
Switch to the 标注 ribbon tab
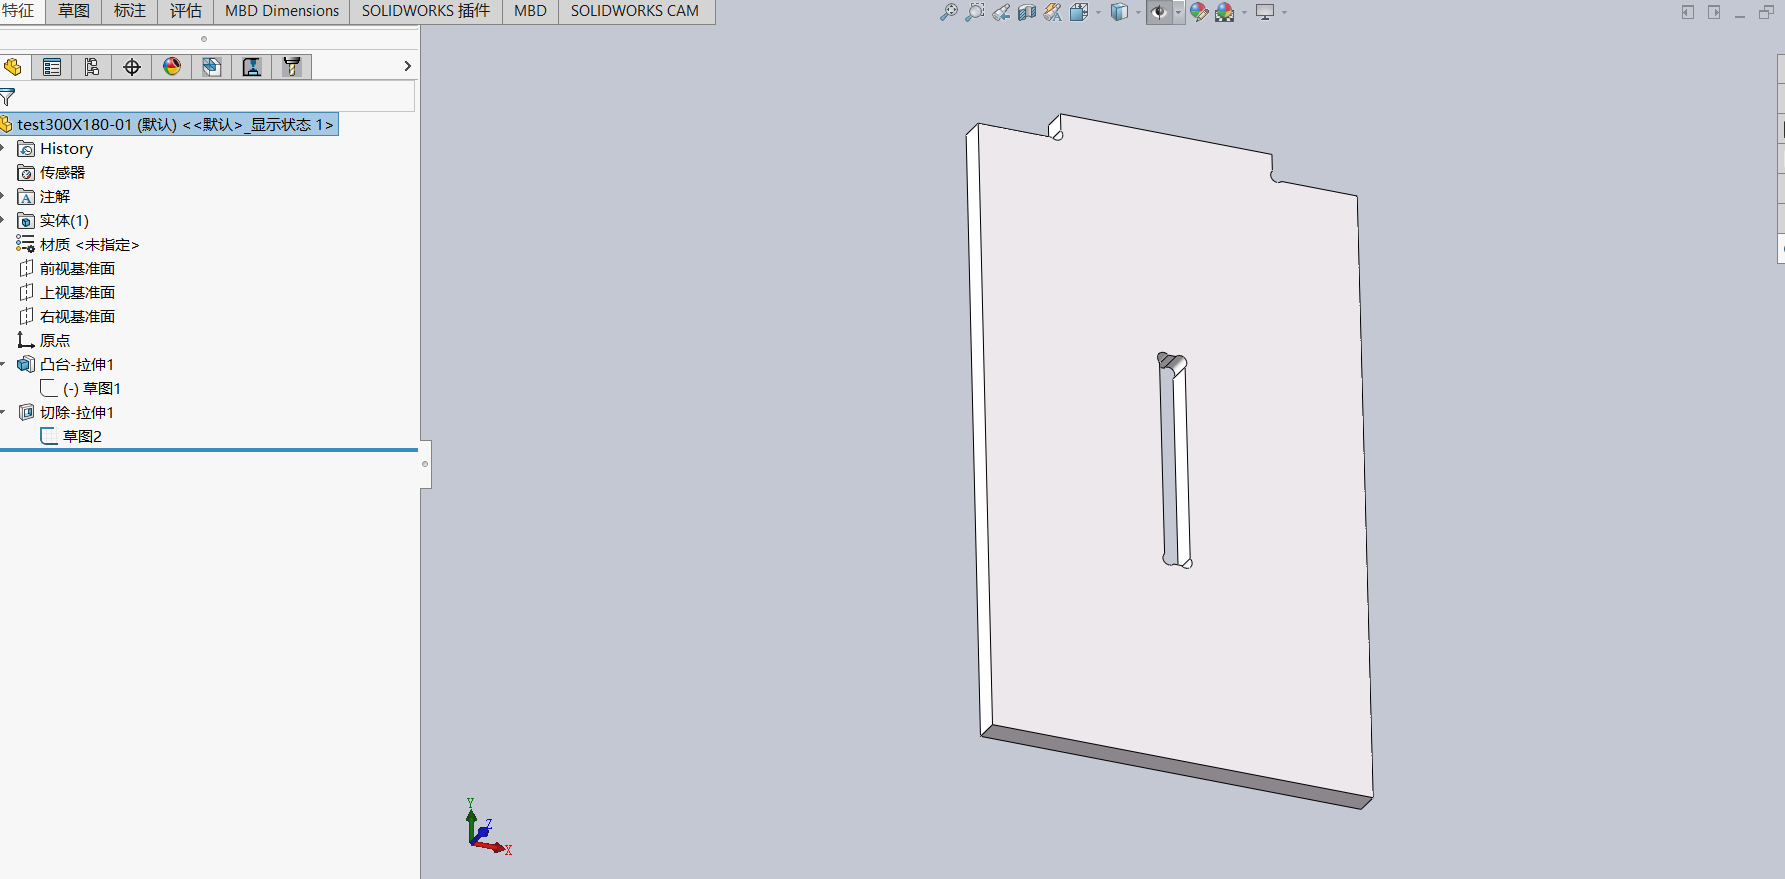click(130, 11)
